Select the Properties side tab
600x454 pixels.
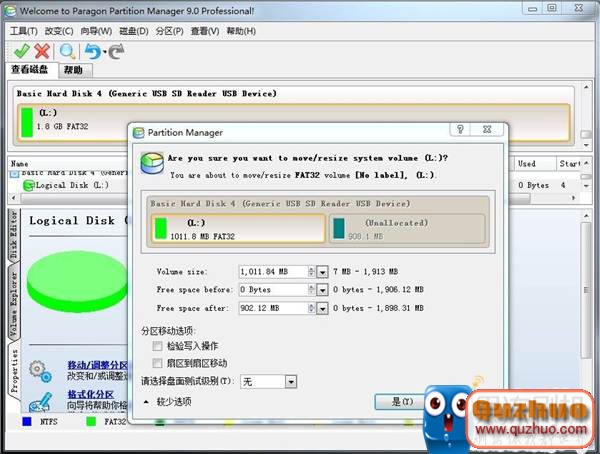pos(14,372)
